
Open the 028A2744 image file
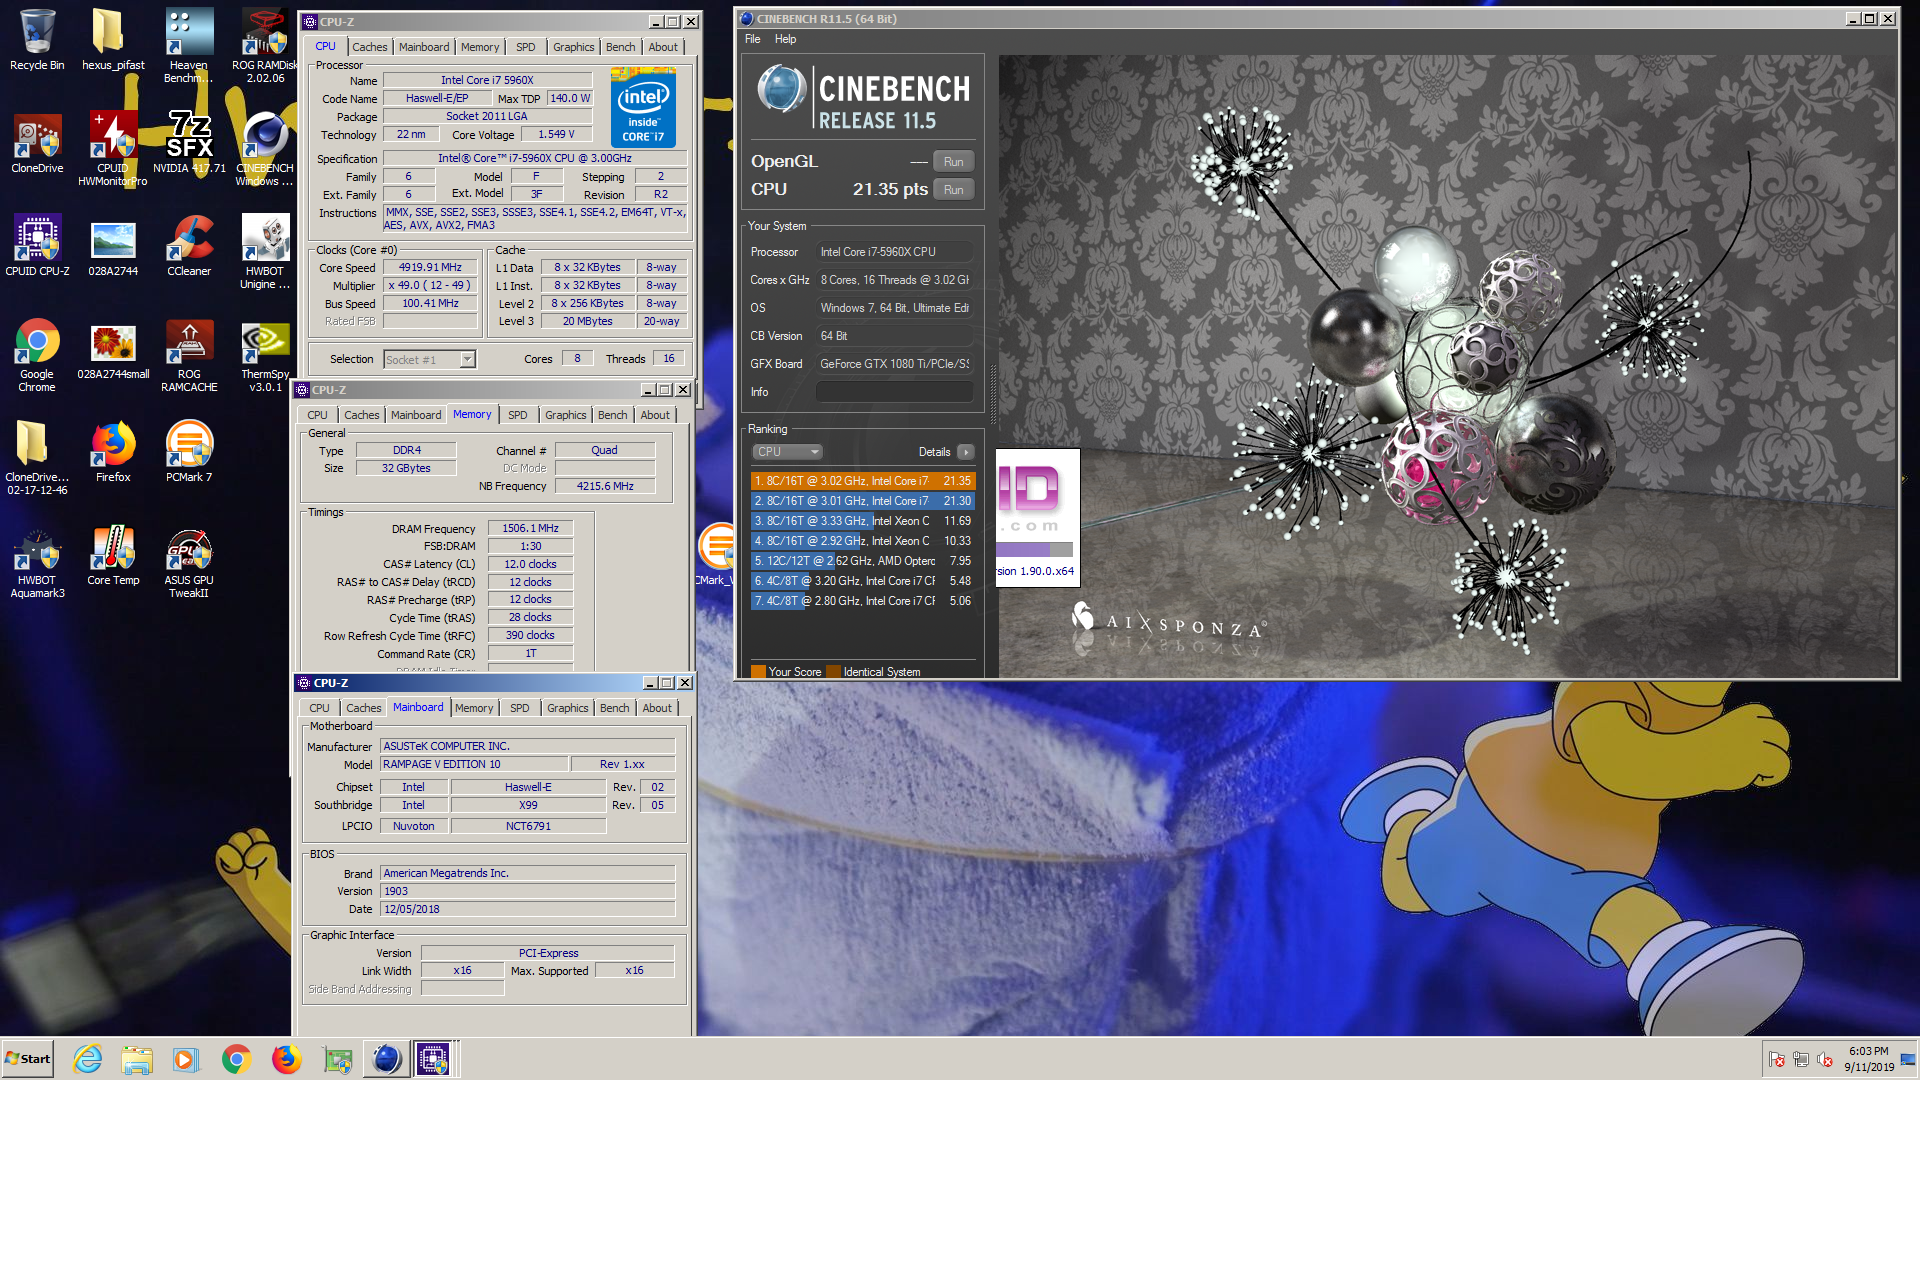pos(112,245)
